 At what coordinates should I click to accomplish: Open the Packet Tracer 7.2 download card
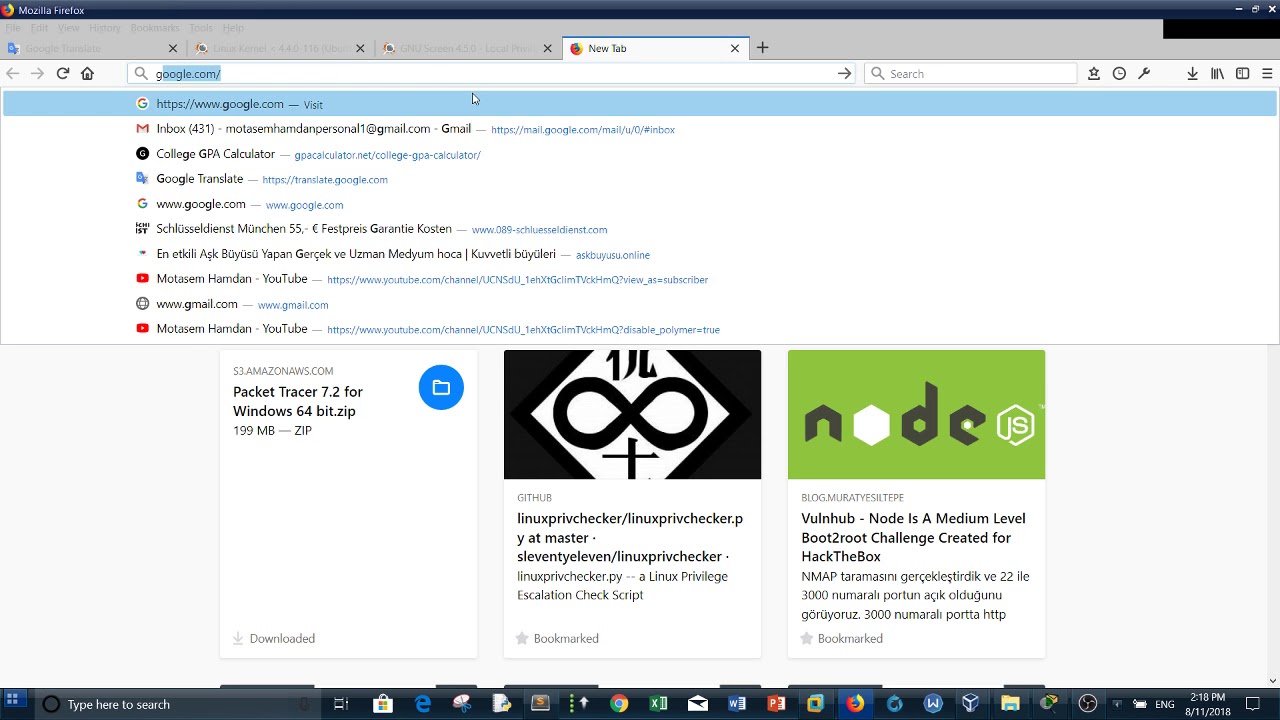348,503
